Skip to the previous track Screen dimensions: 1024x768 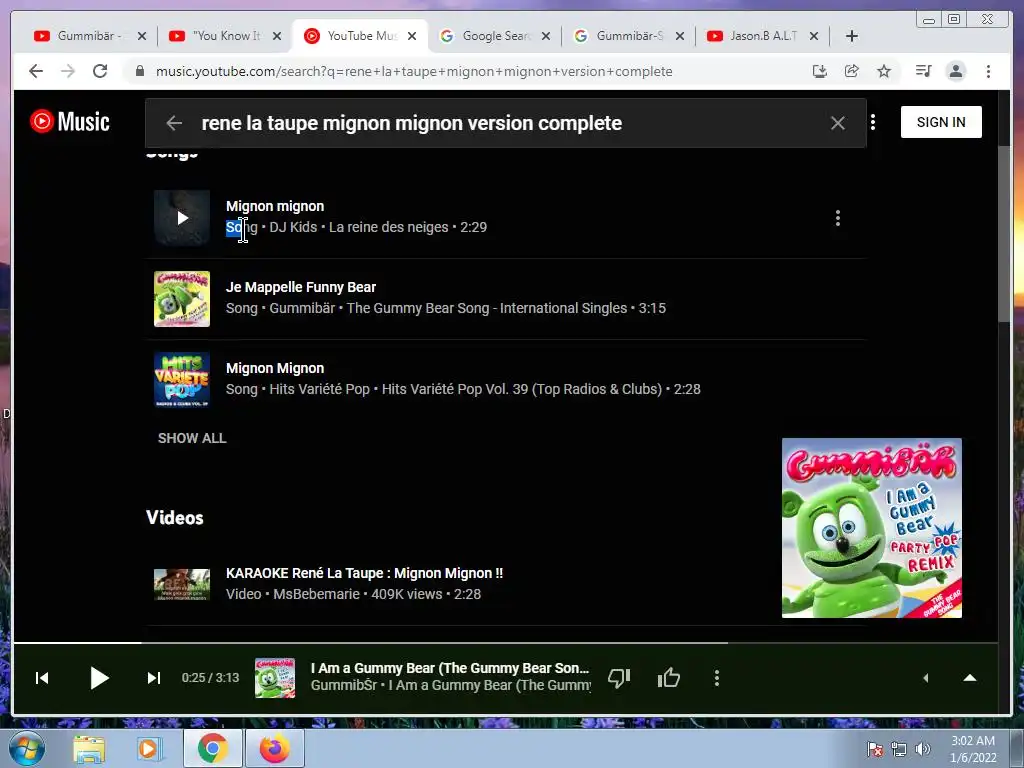click(x=42, y=678)
